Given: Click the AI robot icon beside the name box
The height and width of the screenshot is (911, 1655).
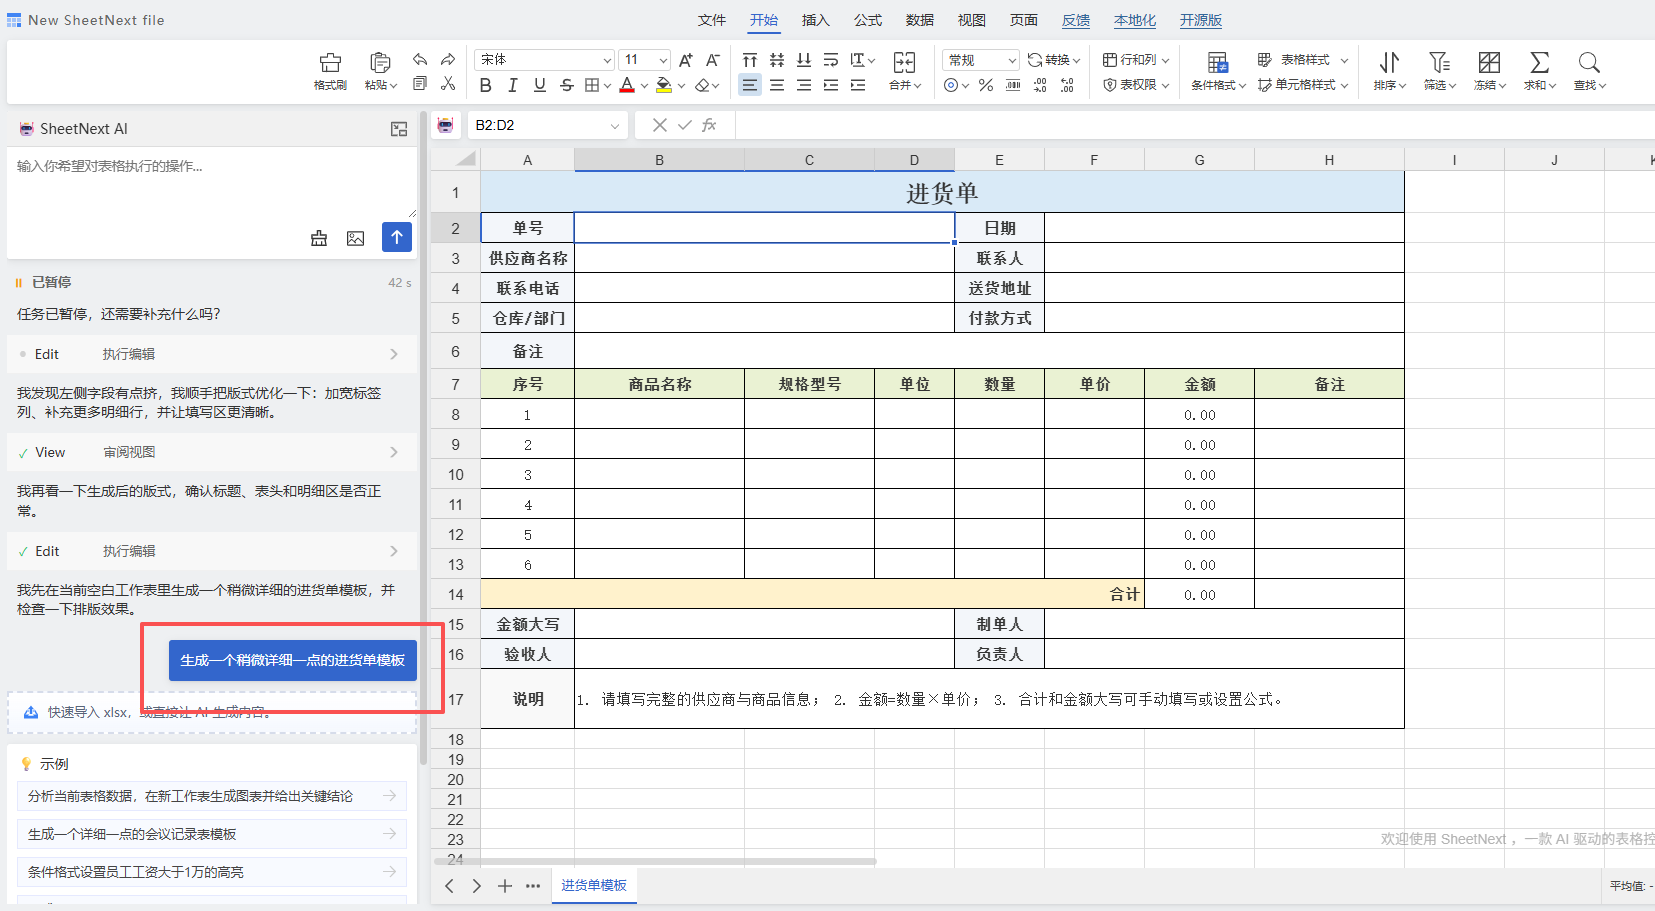Looking at the screenshot, I should 446,125.
